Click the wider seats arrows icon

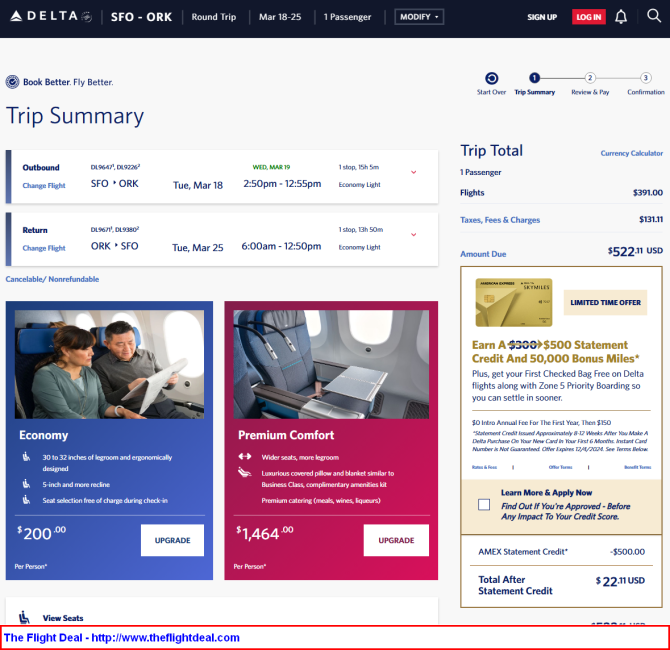(245, 456)
